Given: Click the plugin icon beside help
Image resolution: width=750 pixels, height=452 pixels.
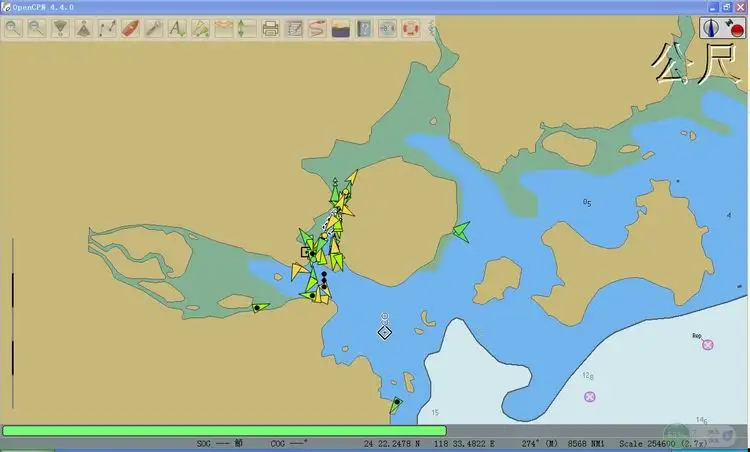Looking at the screenshot, I should click(x=387, y=29).
